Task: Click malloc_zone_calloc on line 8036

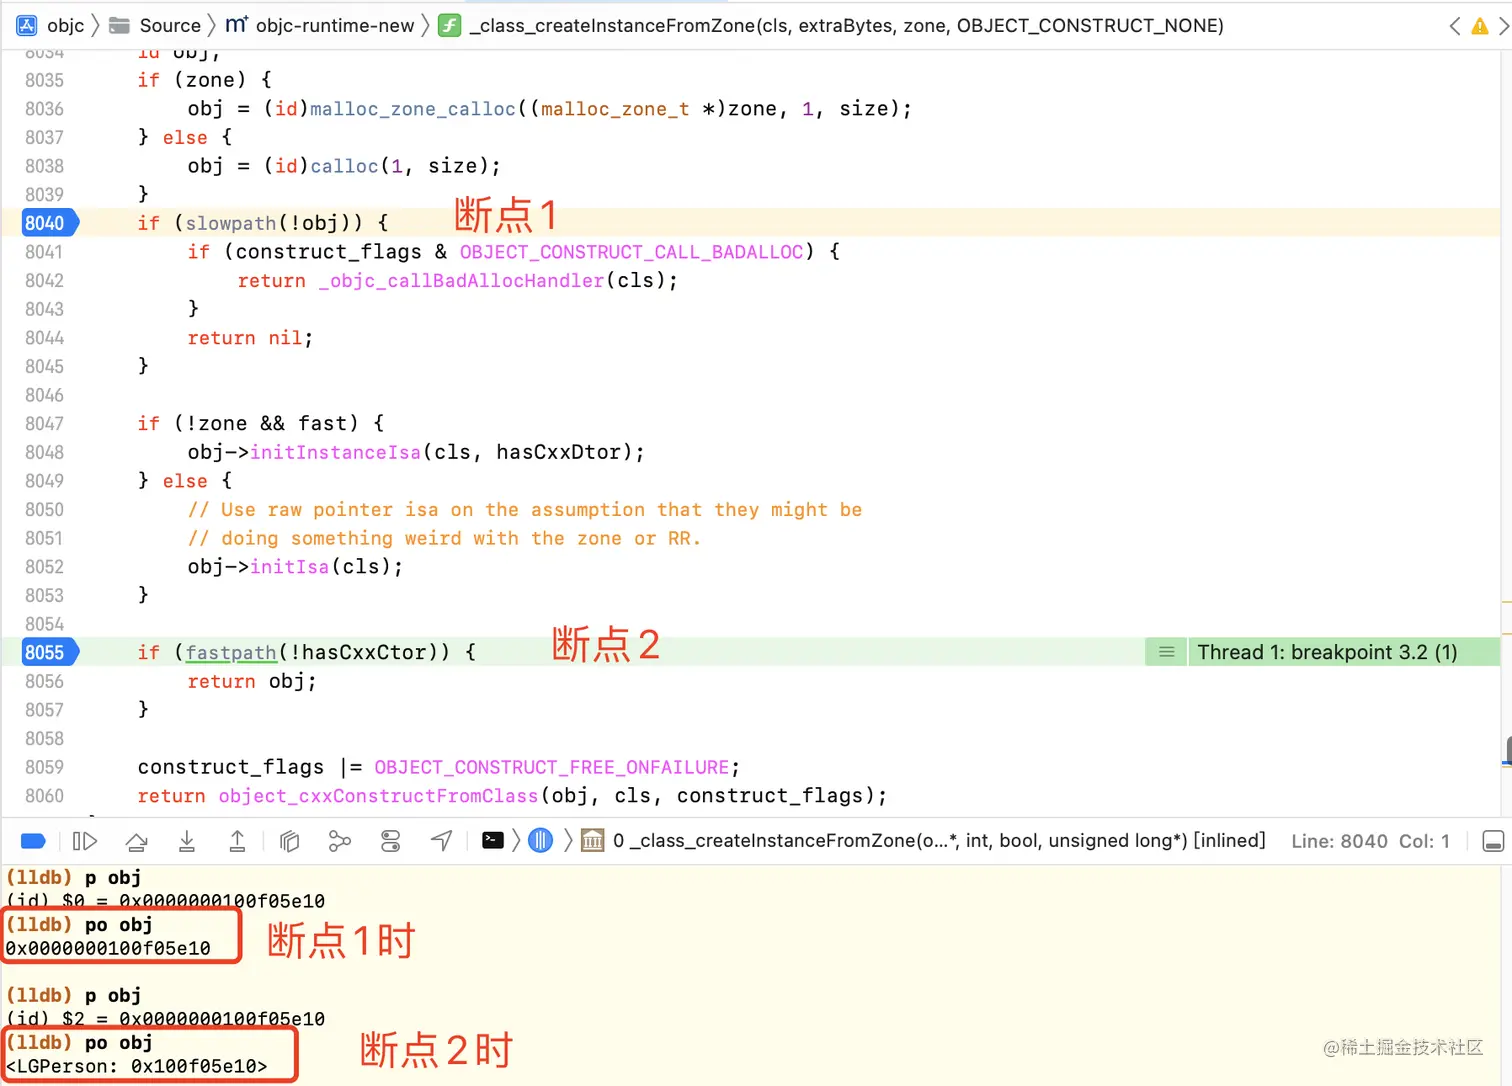Action: click(x=413, y=109)
